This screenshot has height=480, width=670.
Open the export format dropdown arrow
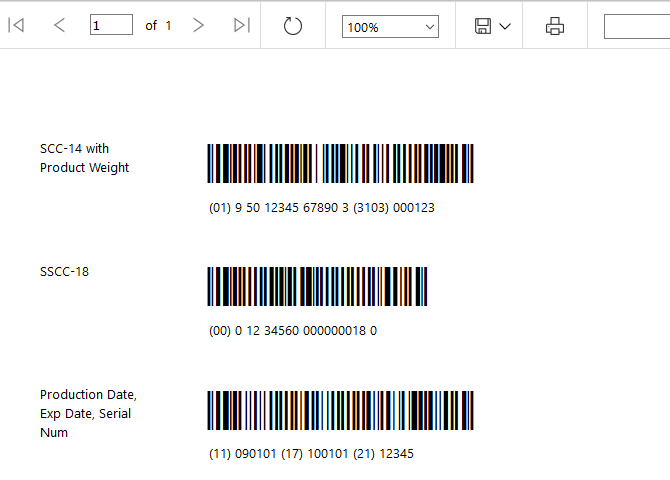click(505, 27)
